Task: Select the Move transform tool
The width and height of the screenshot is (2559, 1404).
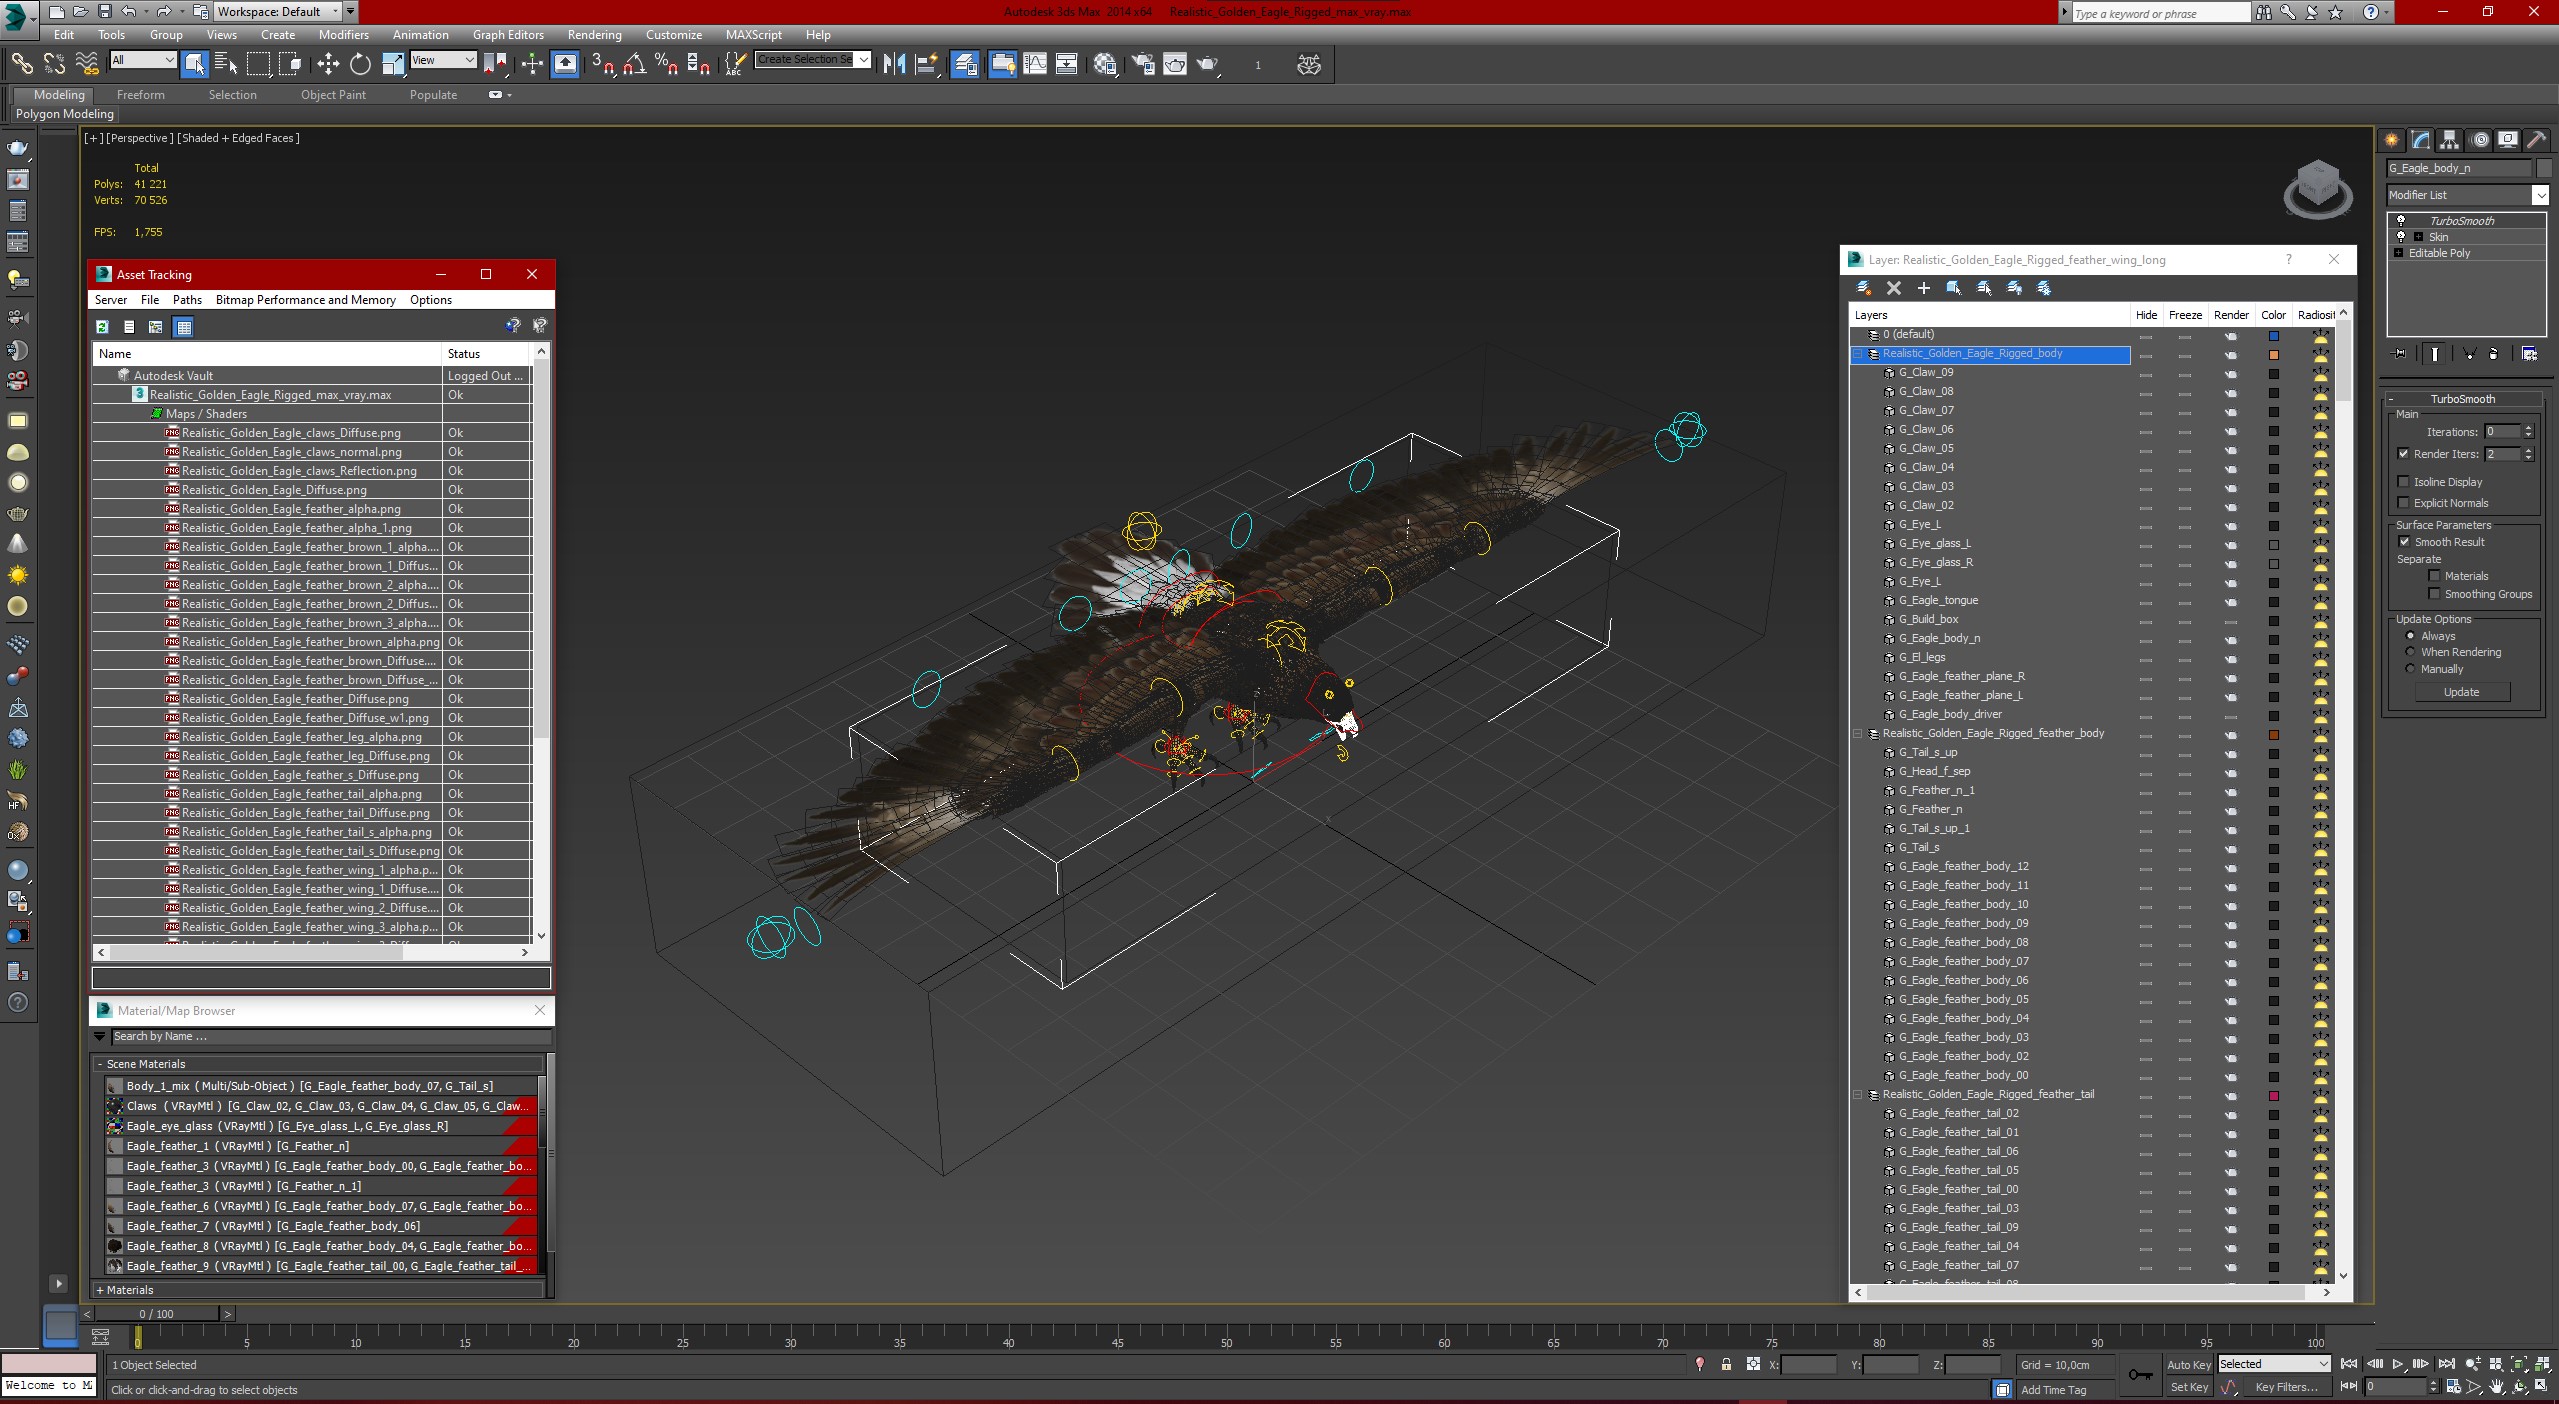Action: click(x=328, y=65)
